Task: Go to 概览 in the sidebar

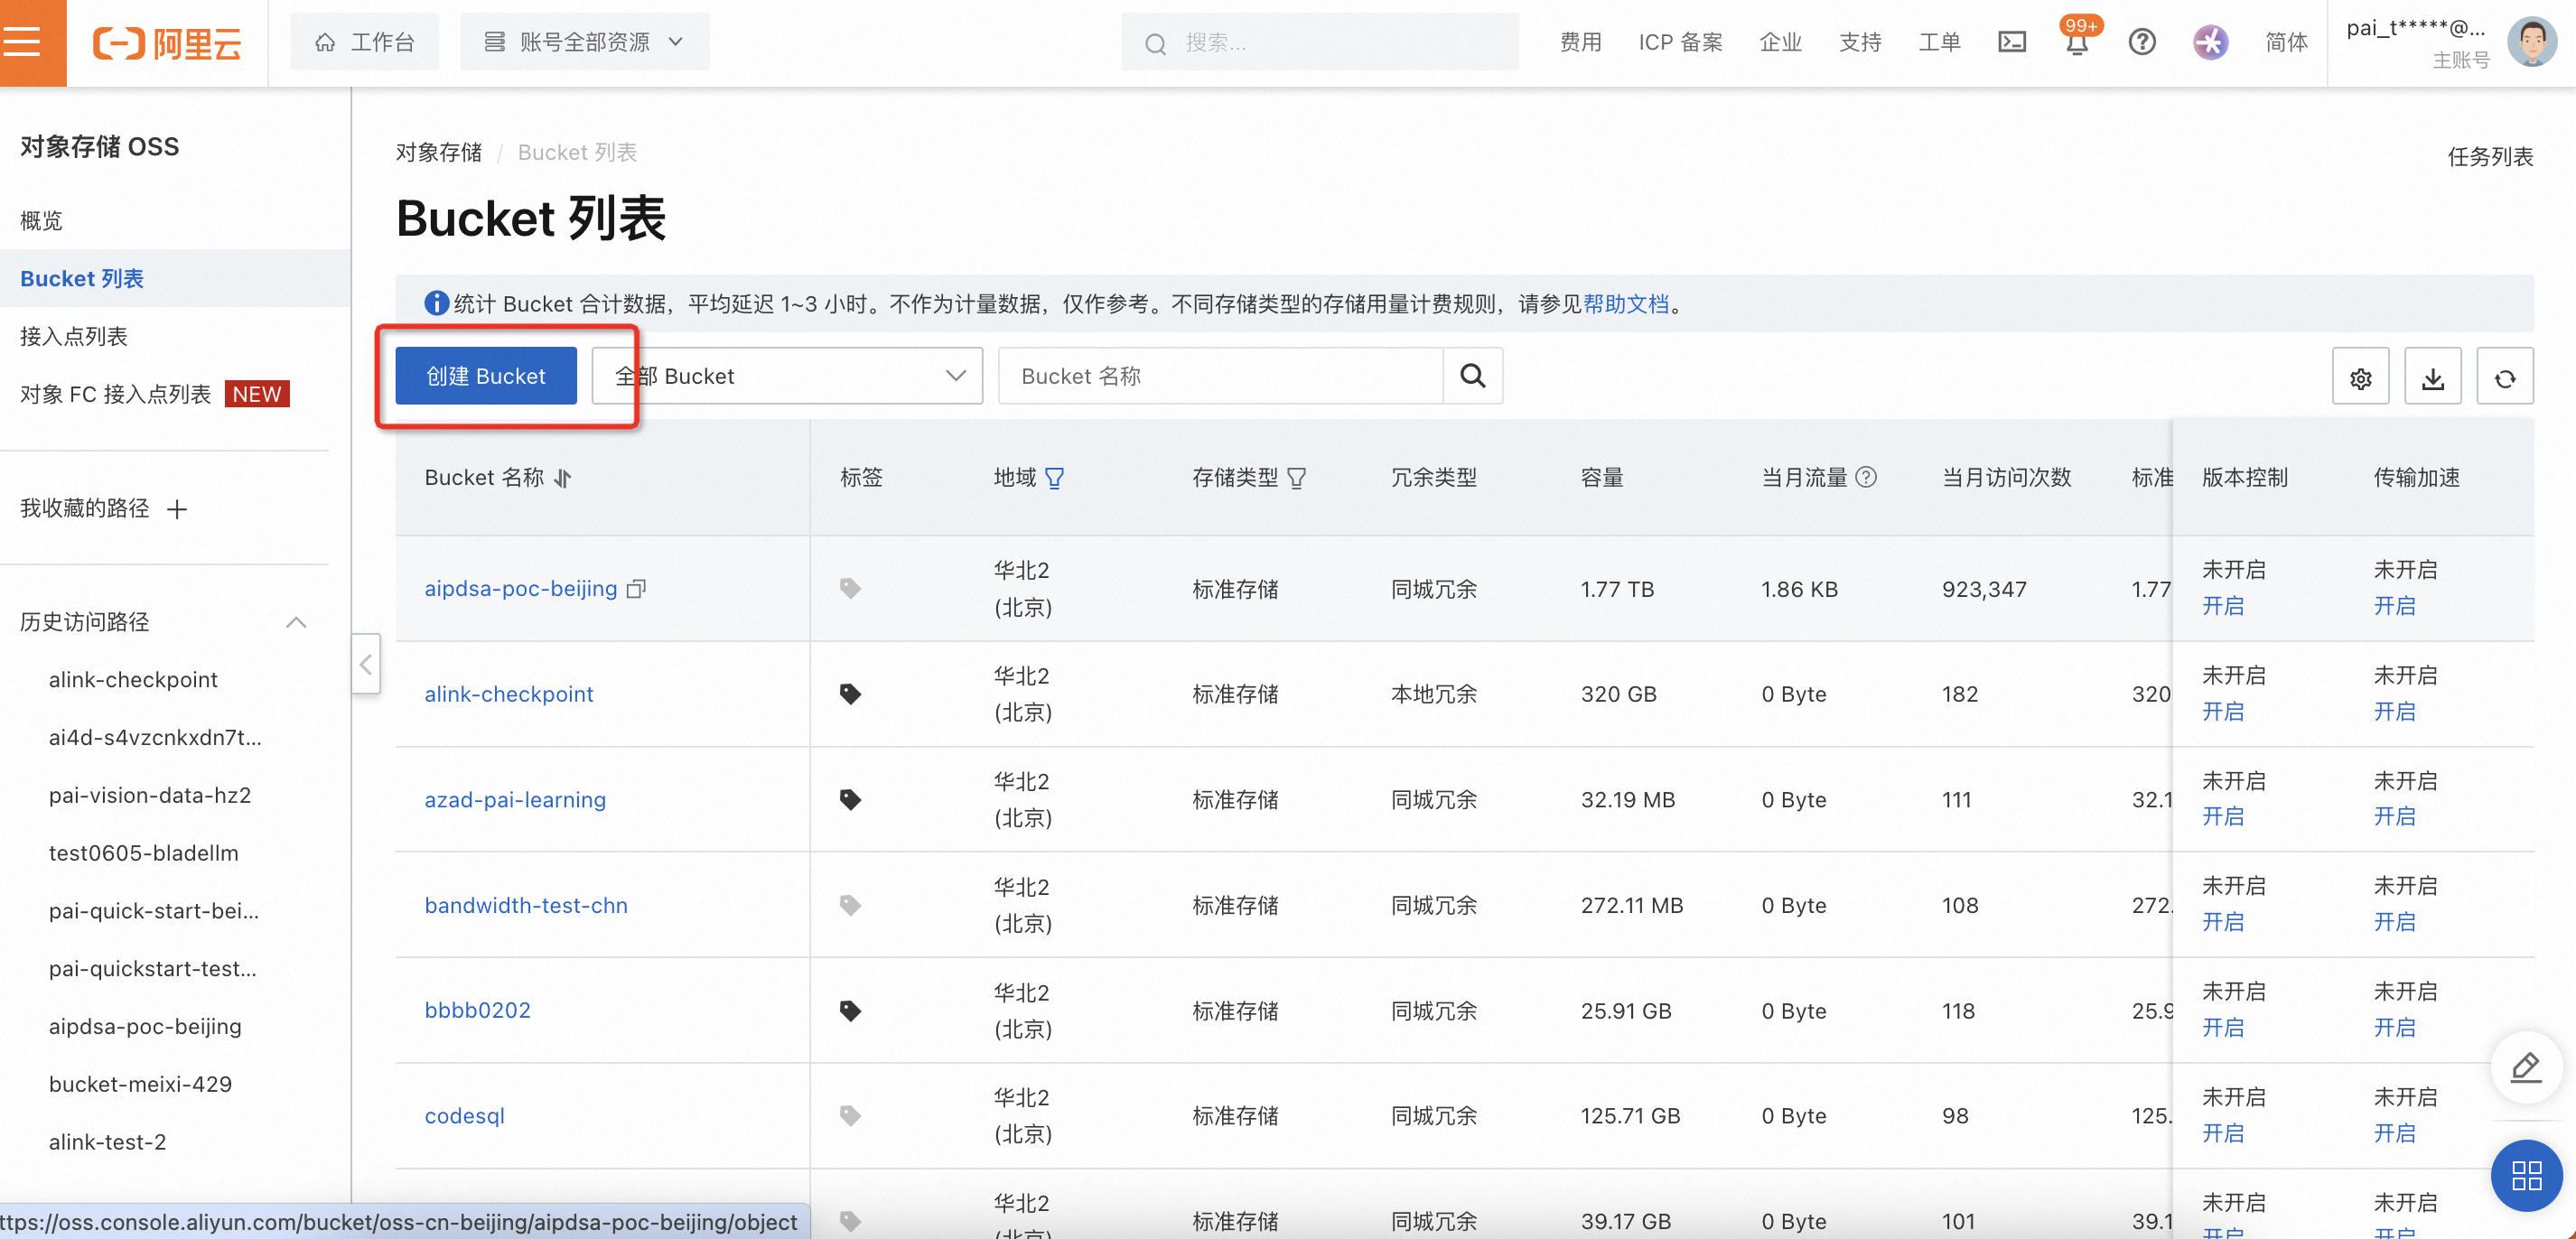Action: click(x=41, y=220)
